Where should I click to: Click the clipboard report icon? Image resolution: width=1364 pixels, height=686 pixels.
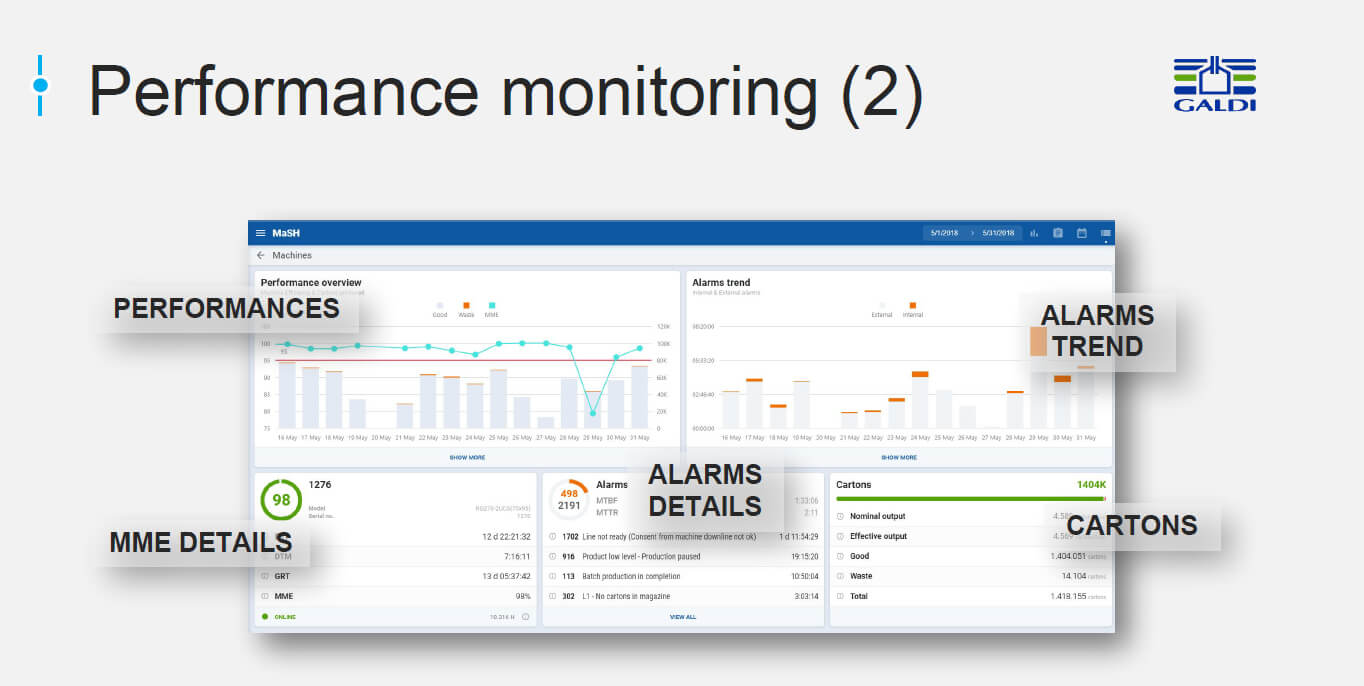pos(1057,233)
